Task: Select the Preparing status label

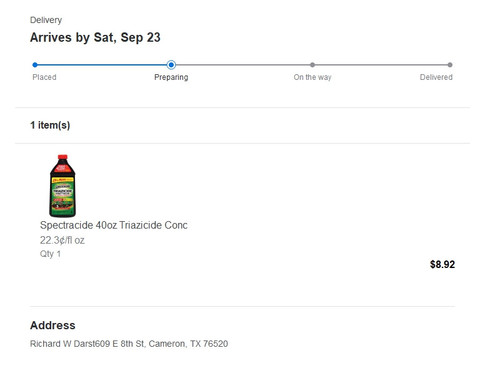Action: [171, 77]
